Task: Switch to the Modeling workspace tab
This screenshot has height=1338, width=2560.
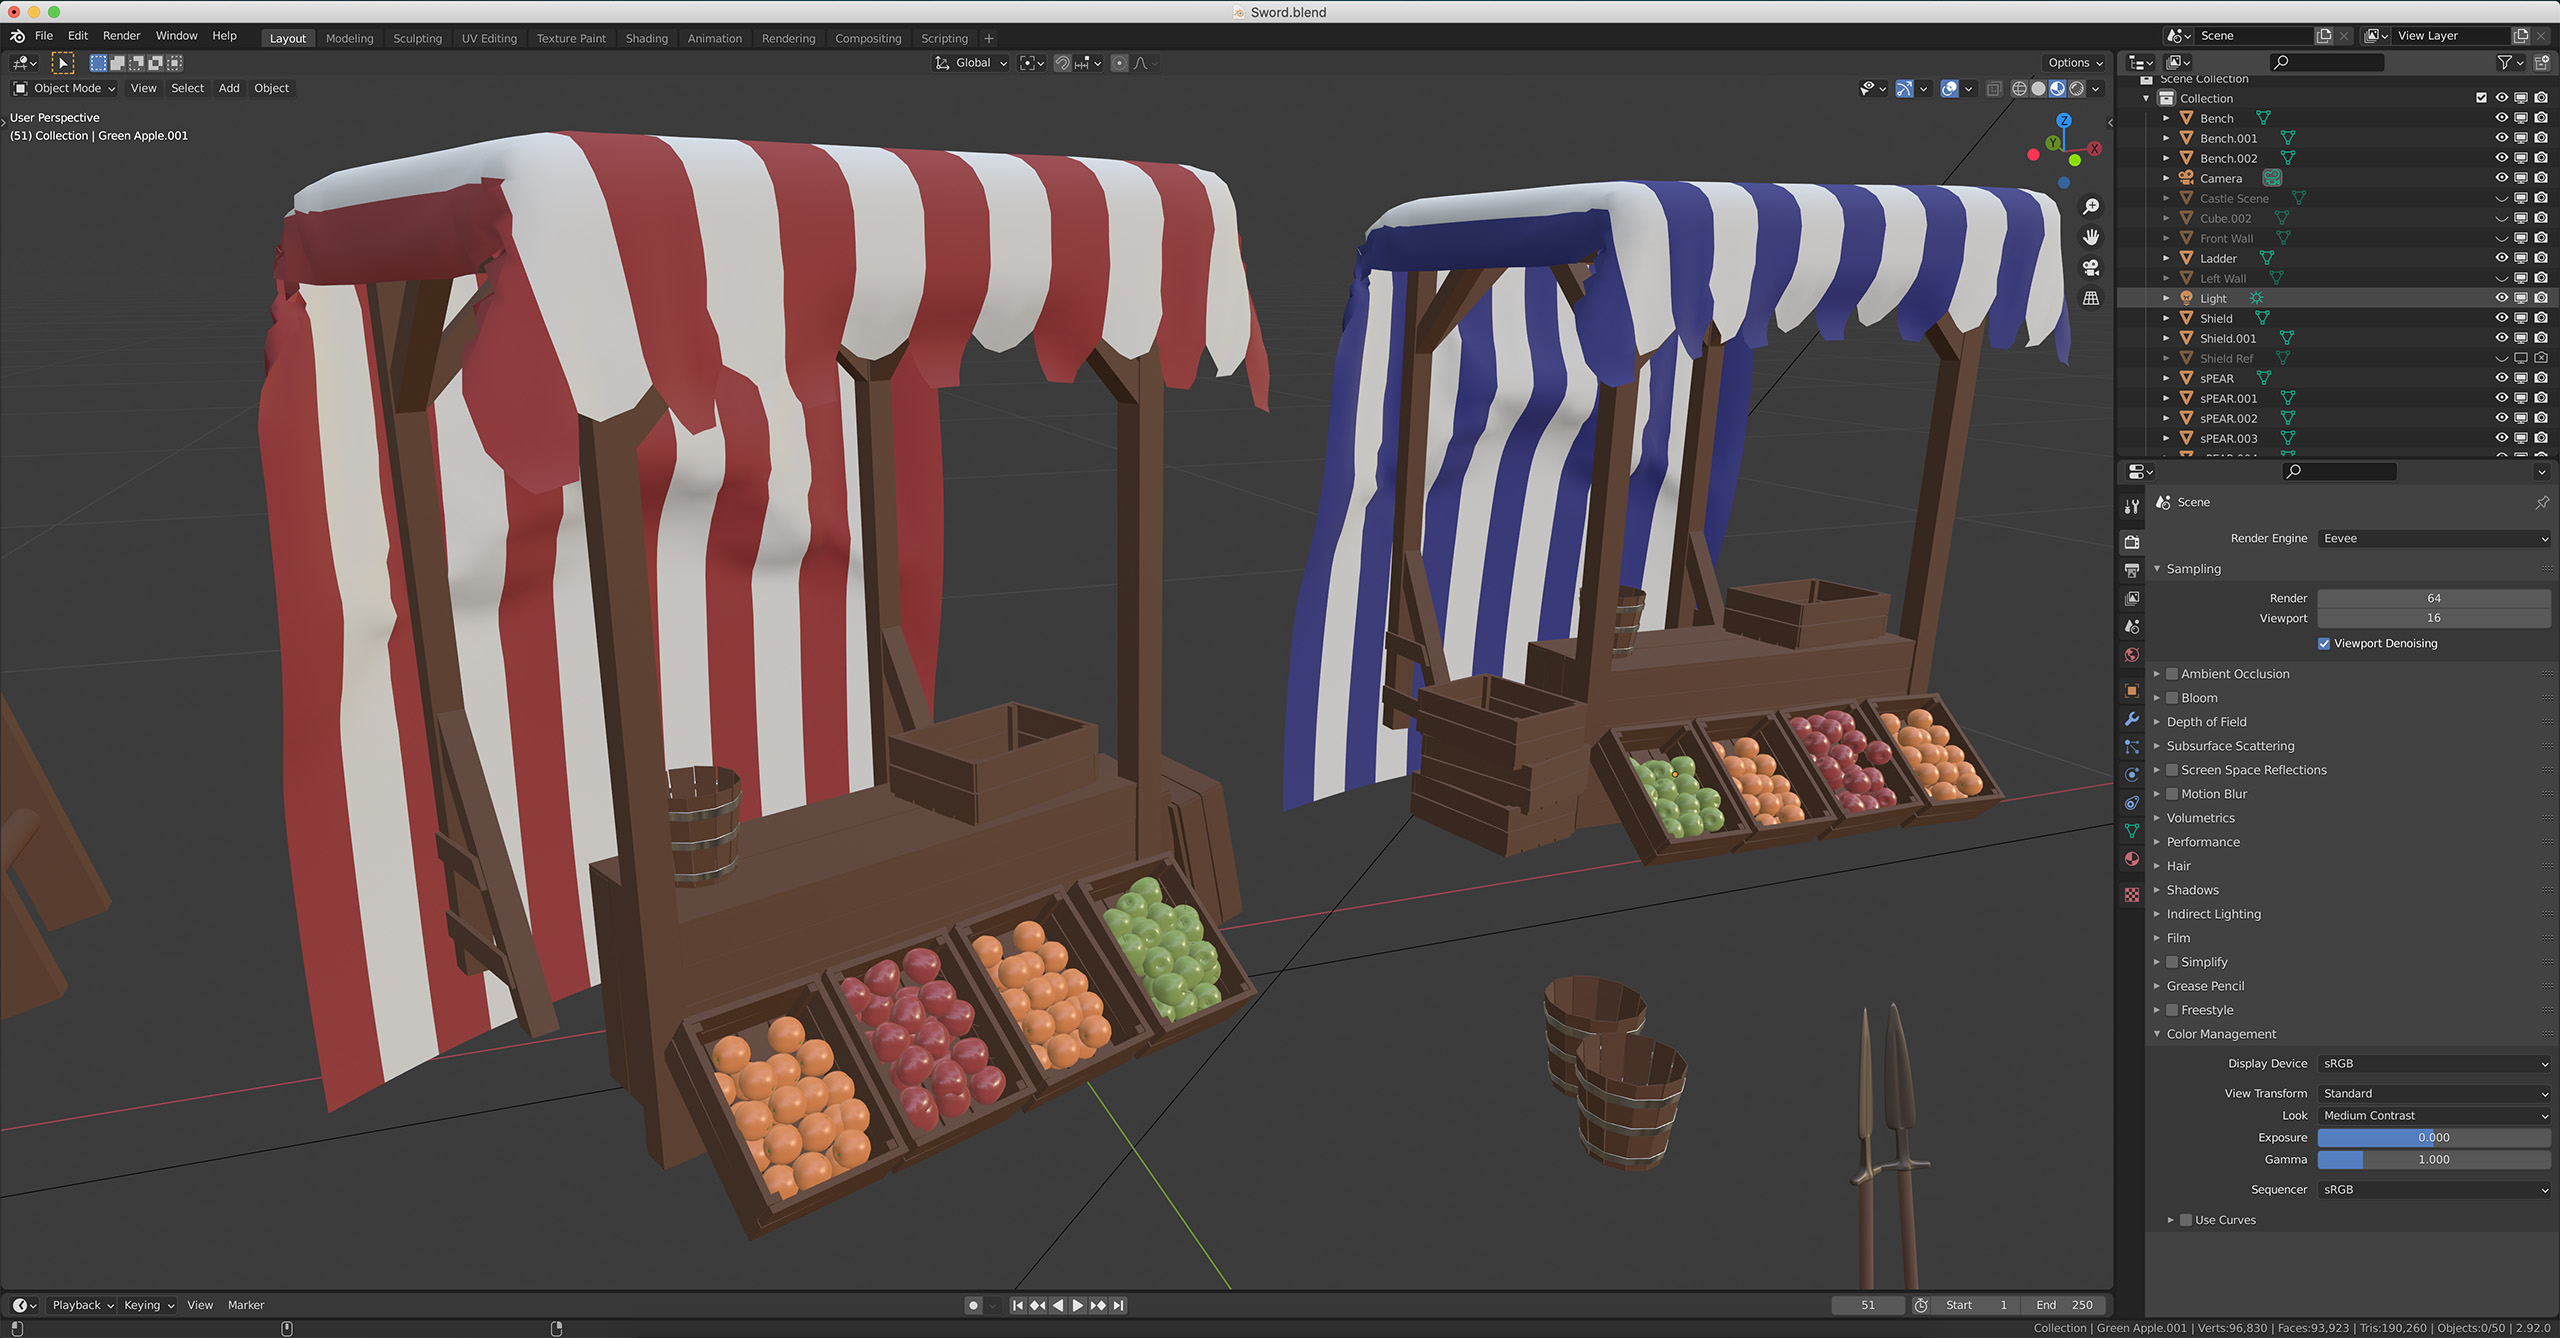Action: click(x=349, y=38)
